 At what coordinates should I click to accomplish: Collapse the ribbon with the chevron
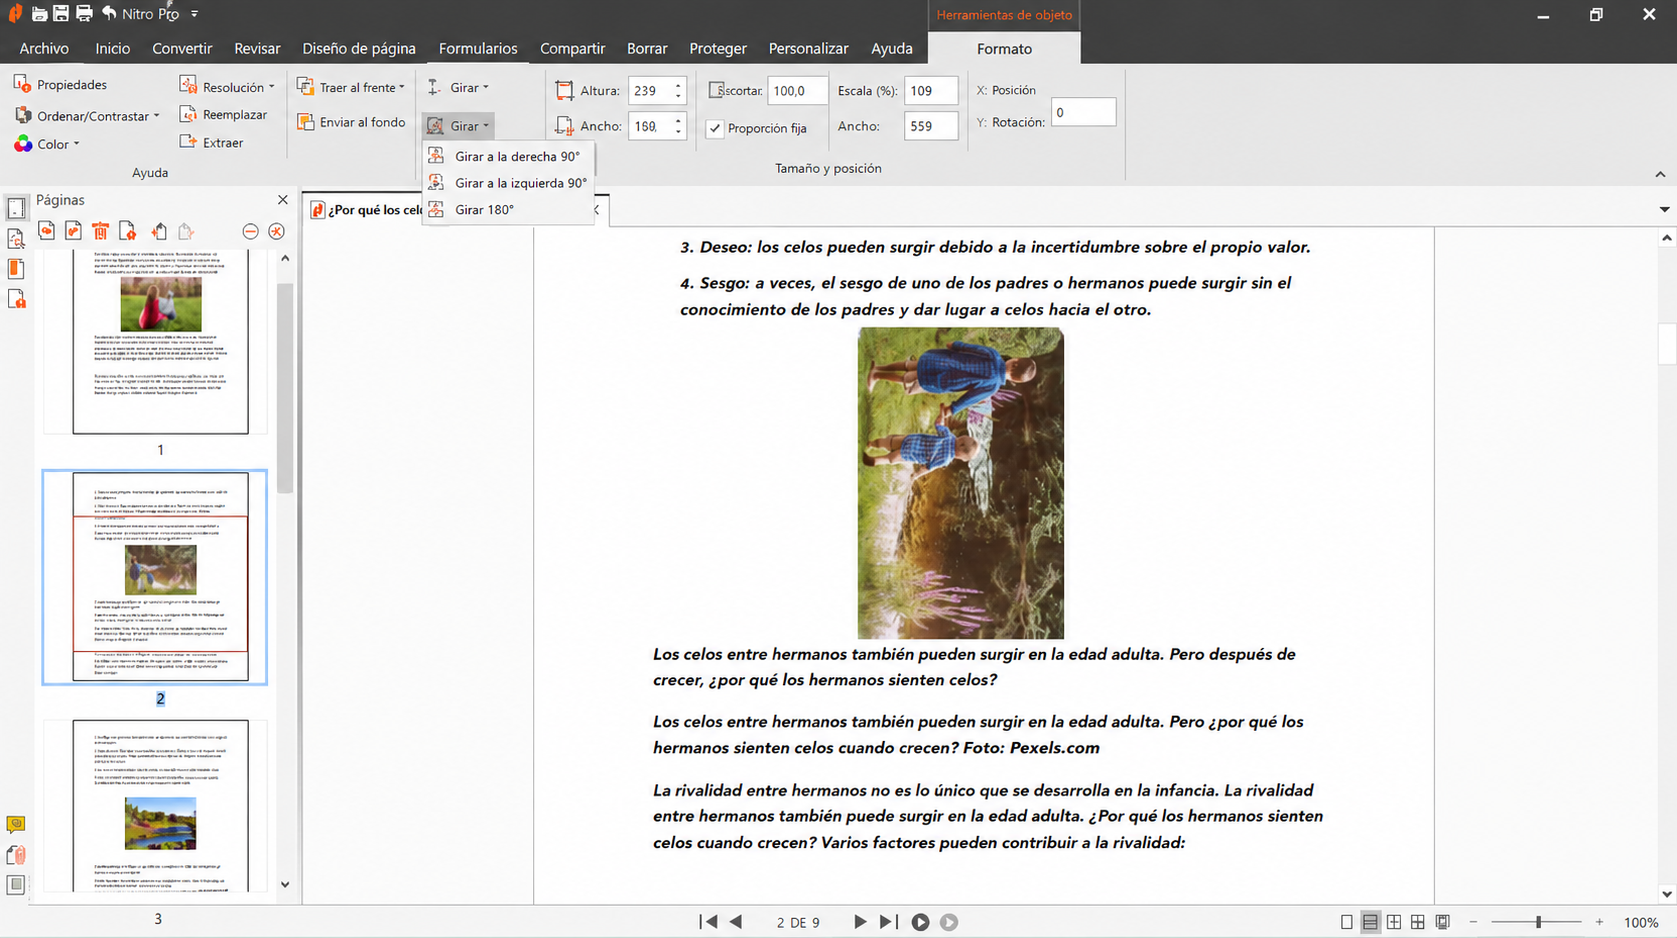click(x=1660, y=174)
